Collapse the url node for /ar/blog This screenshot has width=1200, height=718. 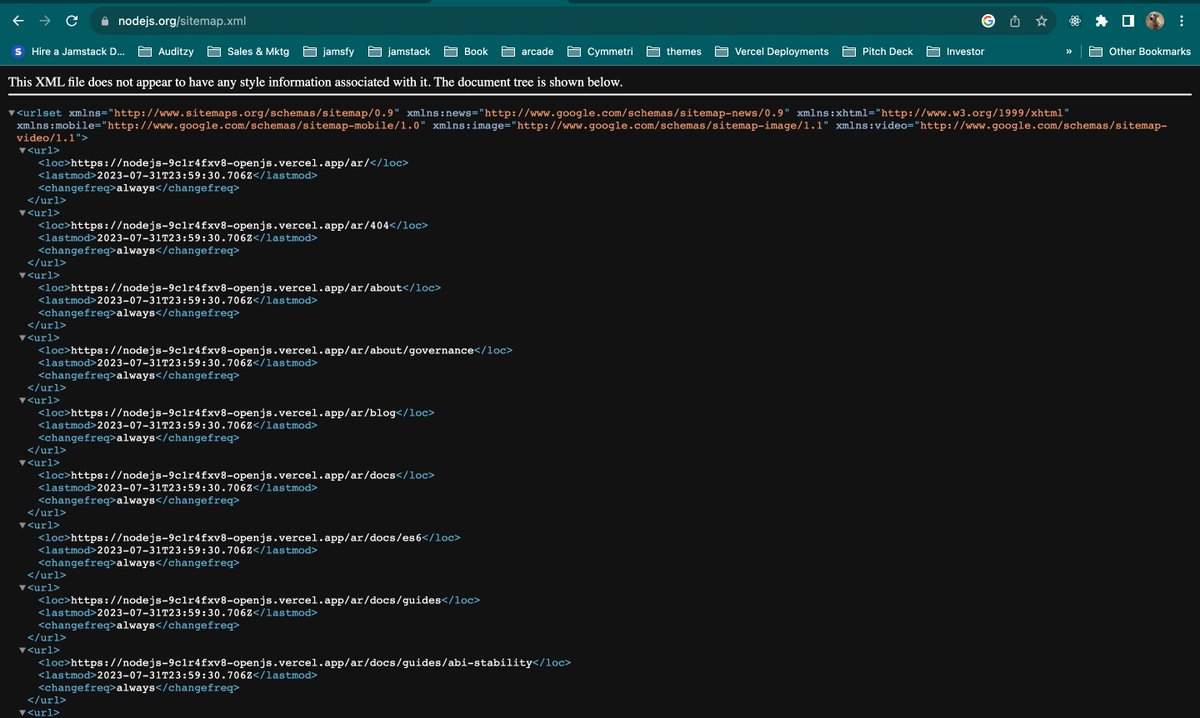point(23,400)
